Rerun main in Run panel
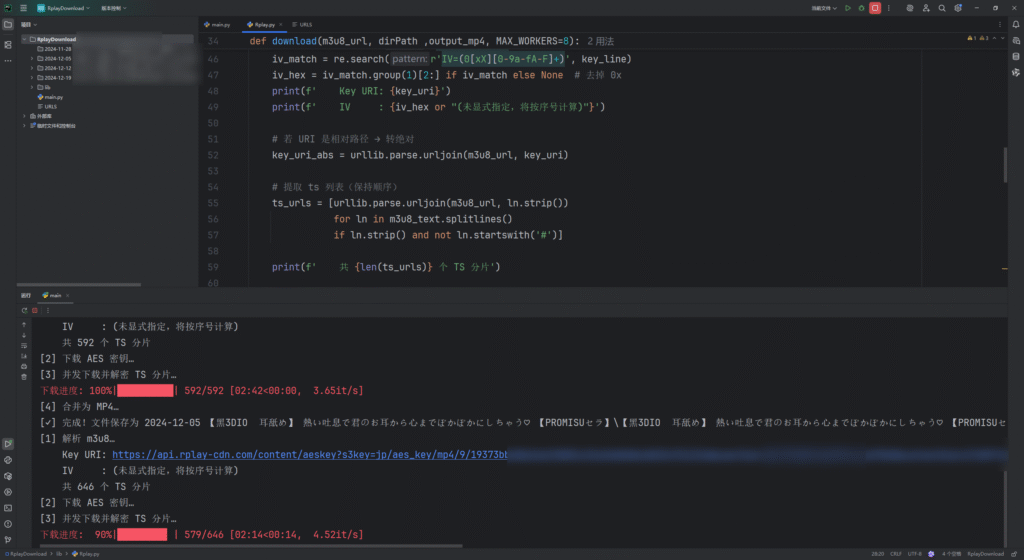This screenshot has width=1024, height=560. (x=24, y=311)
